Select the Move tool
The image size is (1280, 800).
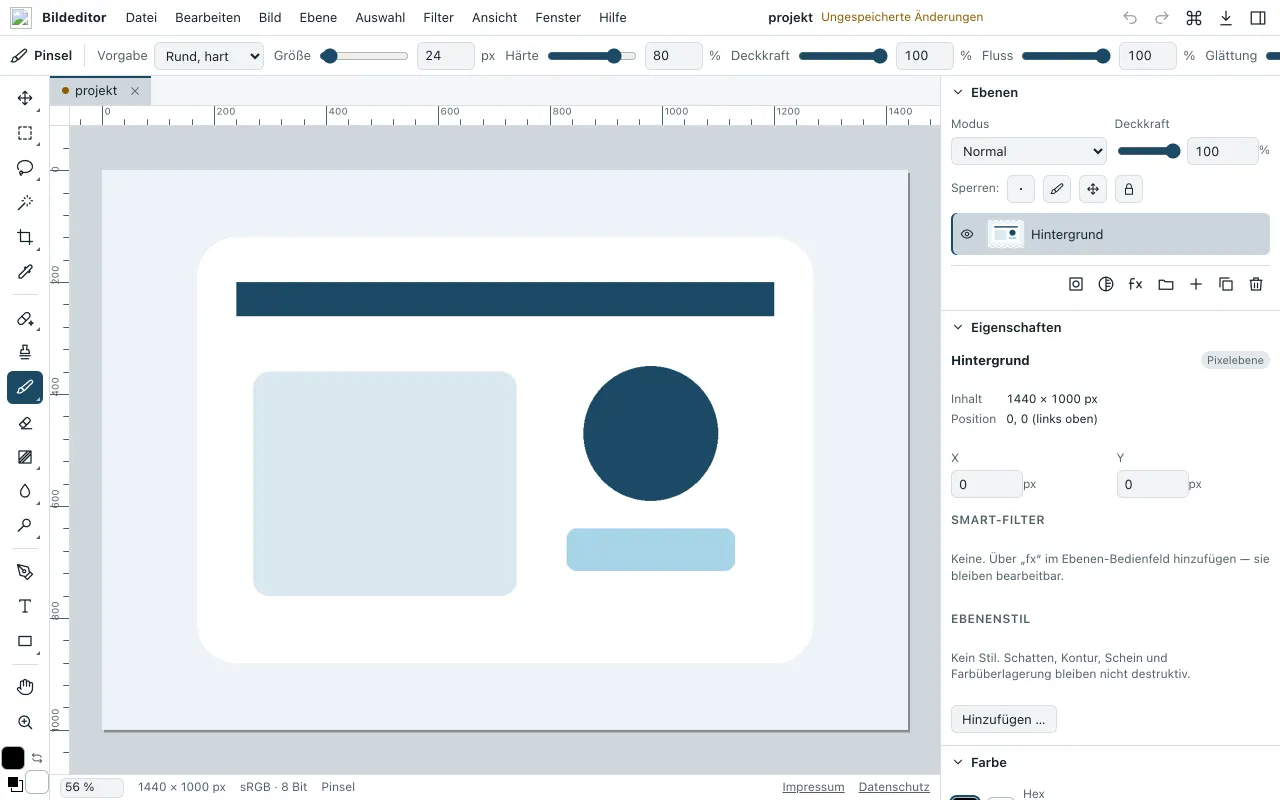tap(25, 98)
